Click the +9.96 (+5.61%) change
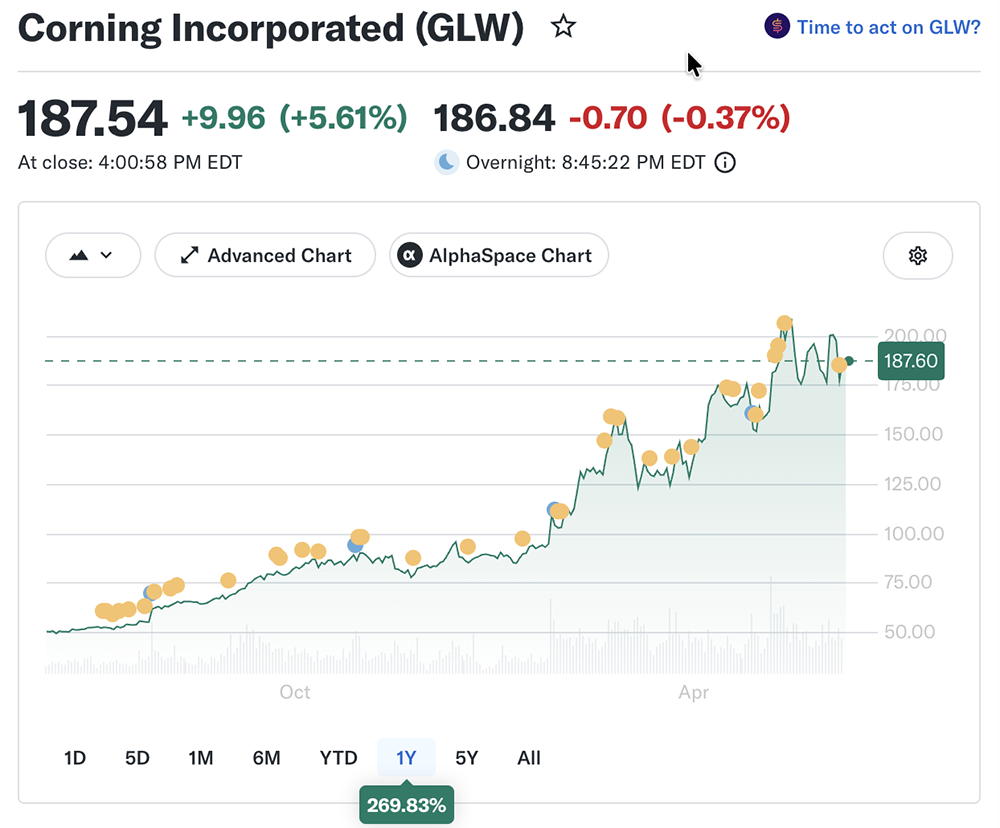 (294, 118)
